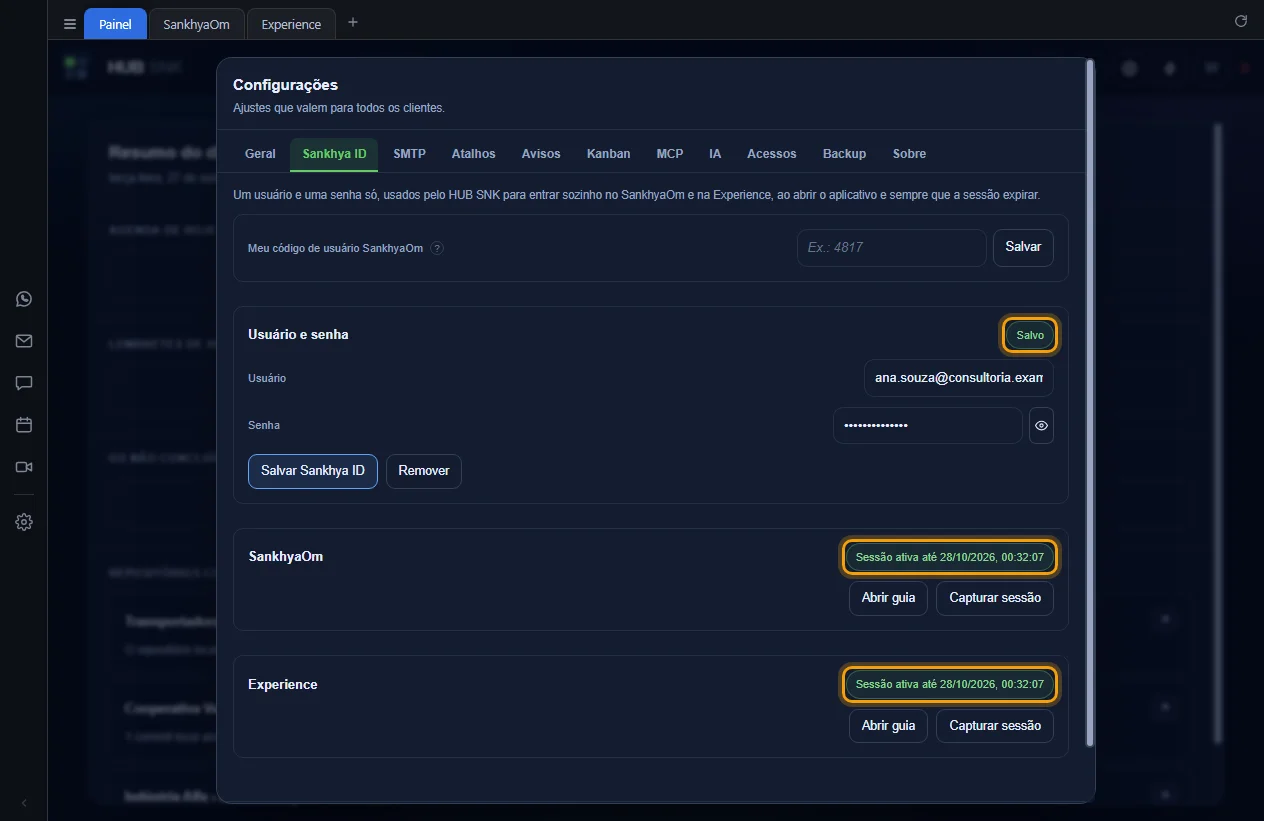Click the help icon beside Meu código de usuário

coord(437,248)
